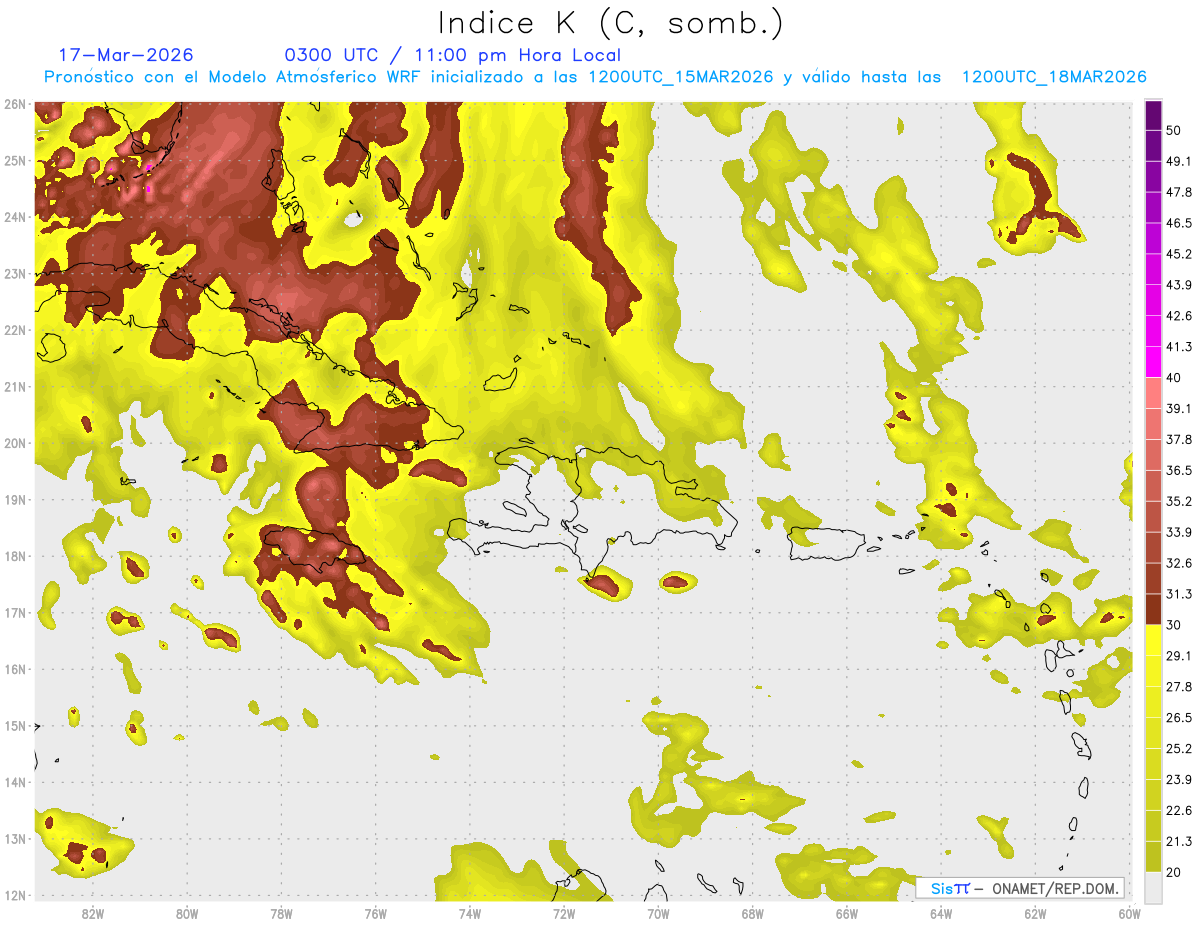Click the colorbar value "49.1"

[1179, 161]
